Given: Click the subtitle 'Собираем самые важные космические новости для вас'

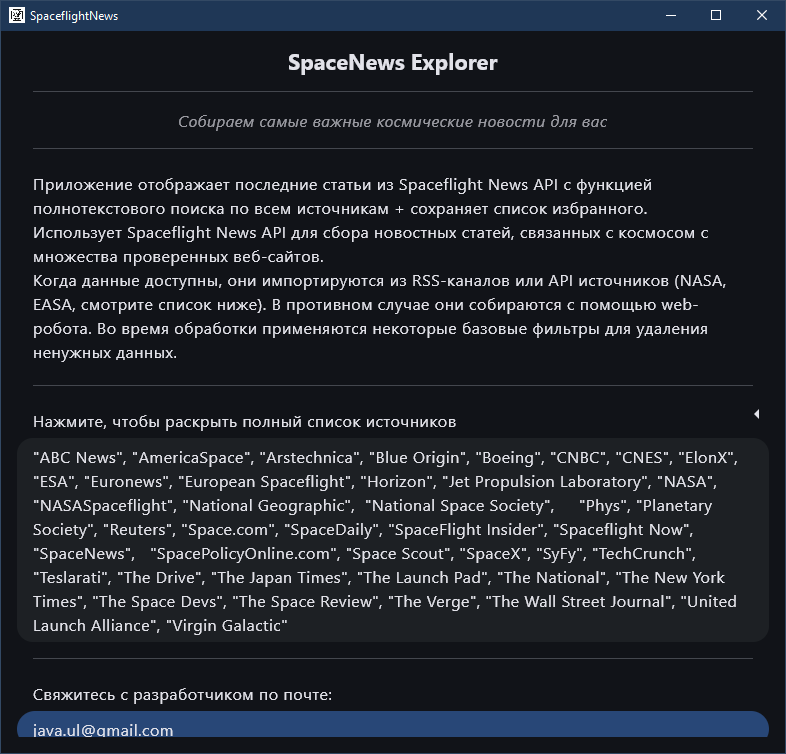Looking at the screenshot, I should (392, 121).
